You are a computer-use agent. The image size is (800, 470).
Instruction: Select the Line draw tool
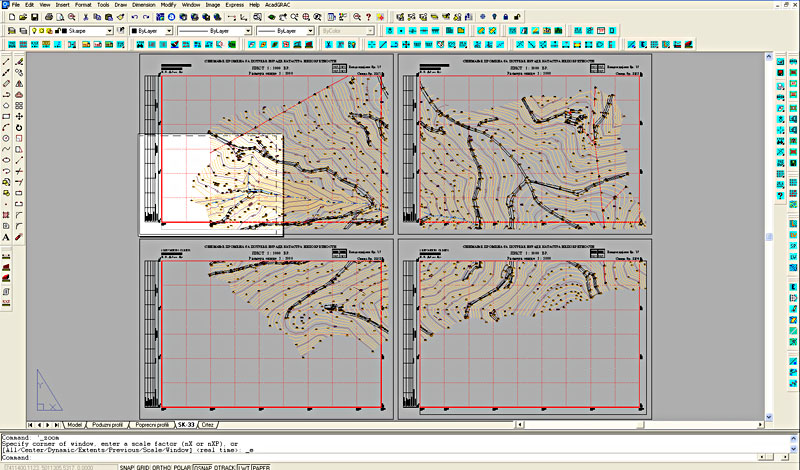[x=7, y=61]
